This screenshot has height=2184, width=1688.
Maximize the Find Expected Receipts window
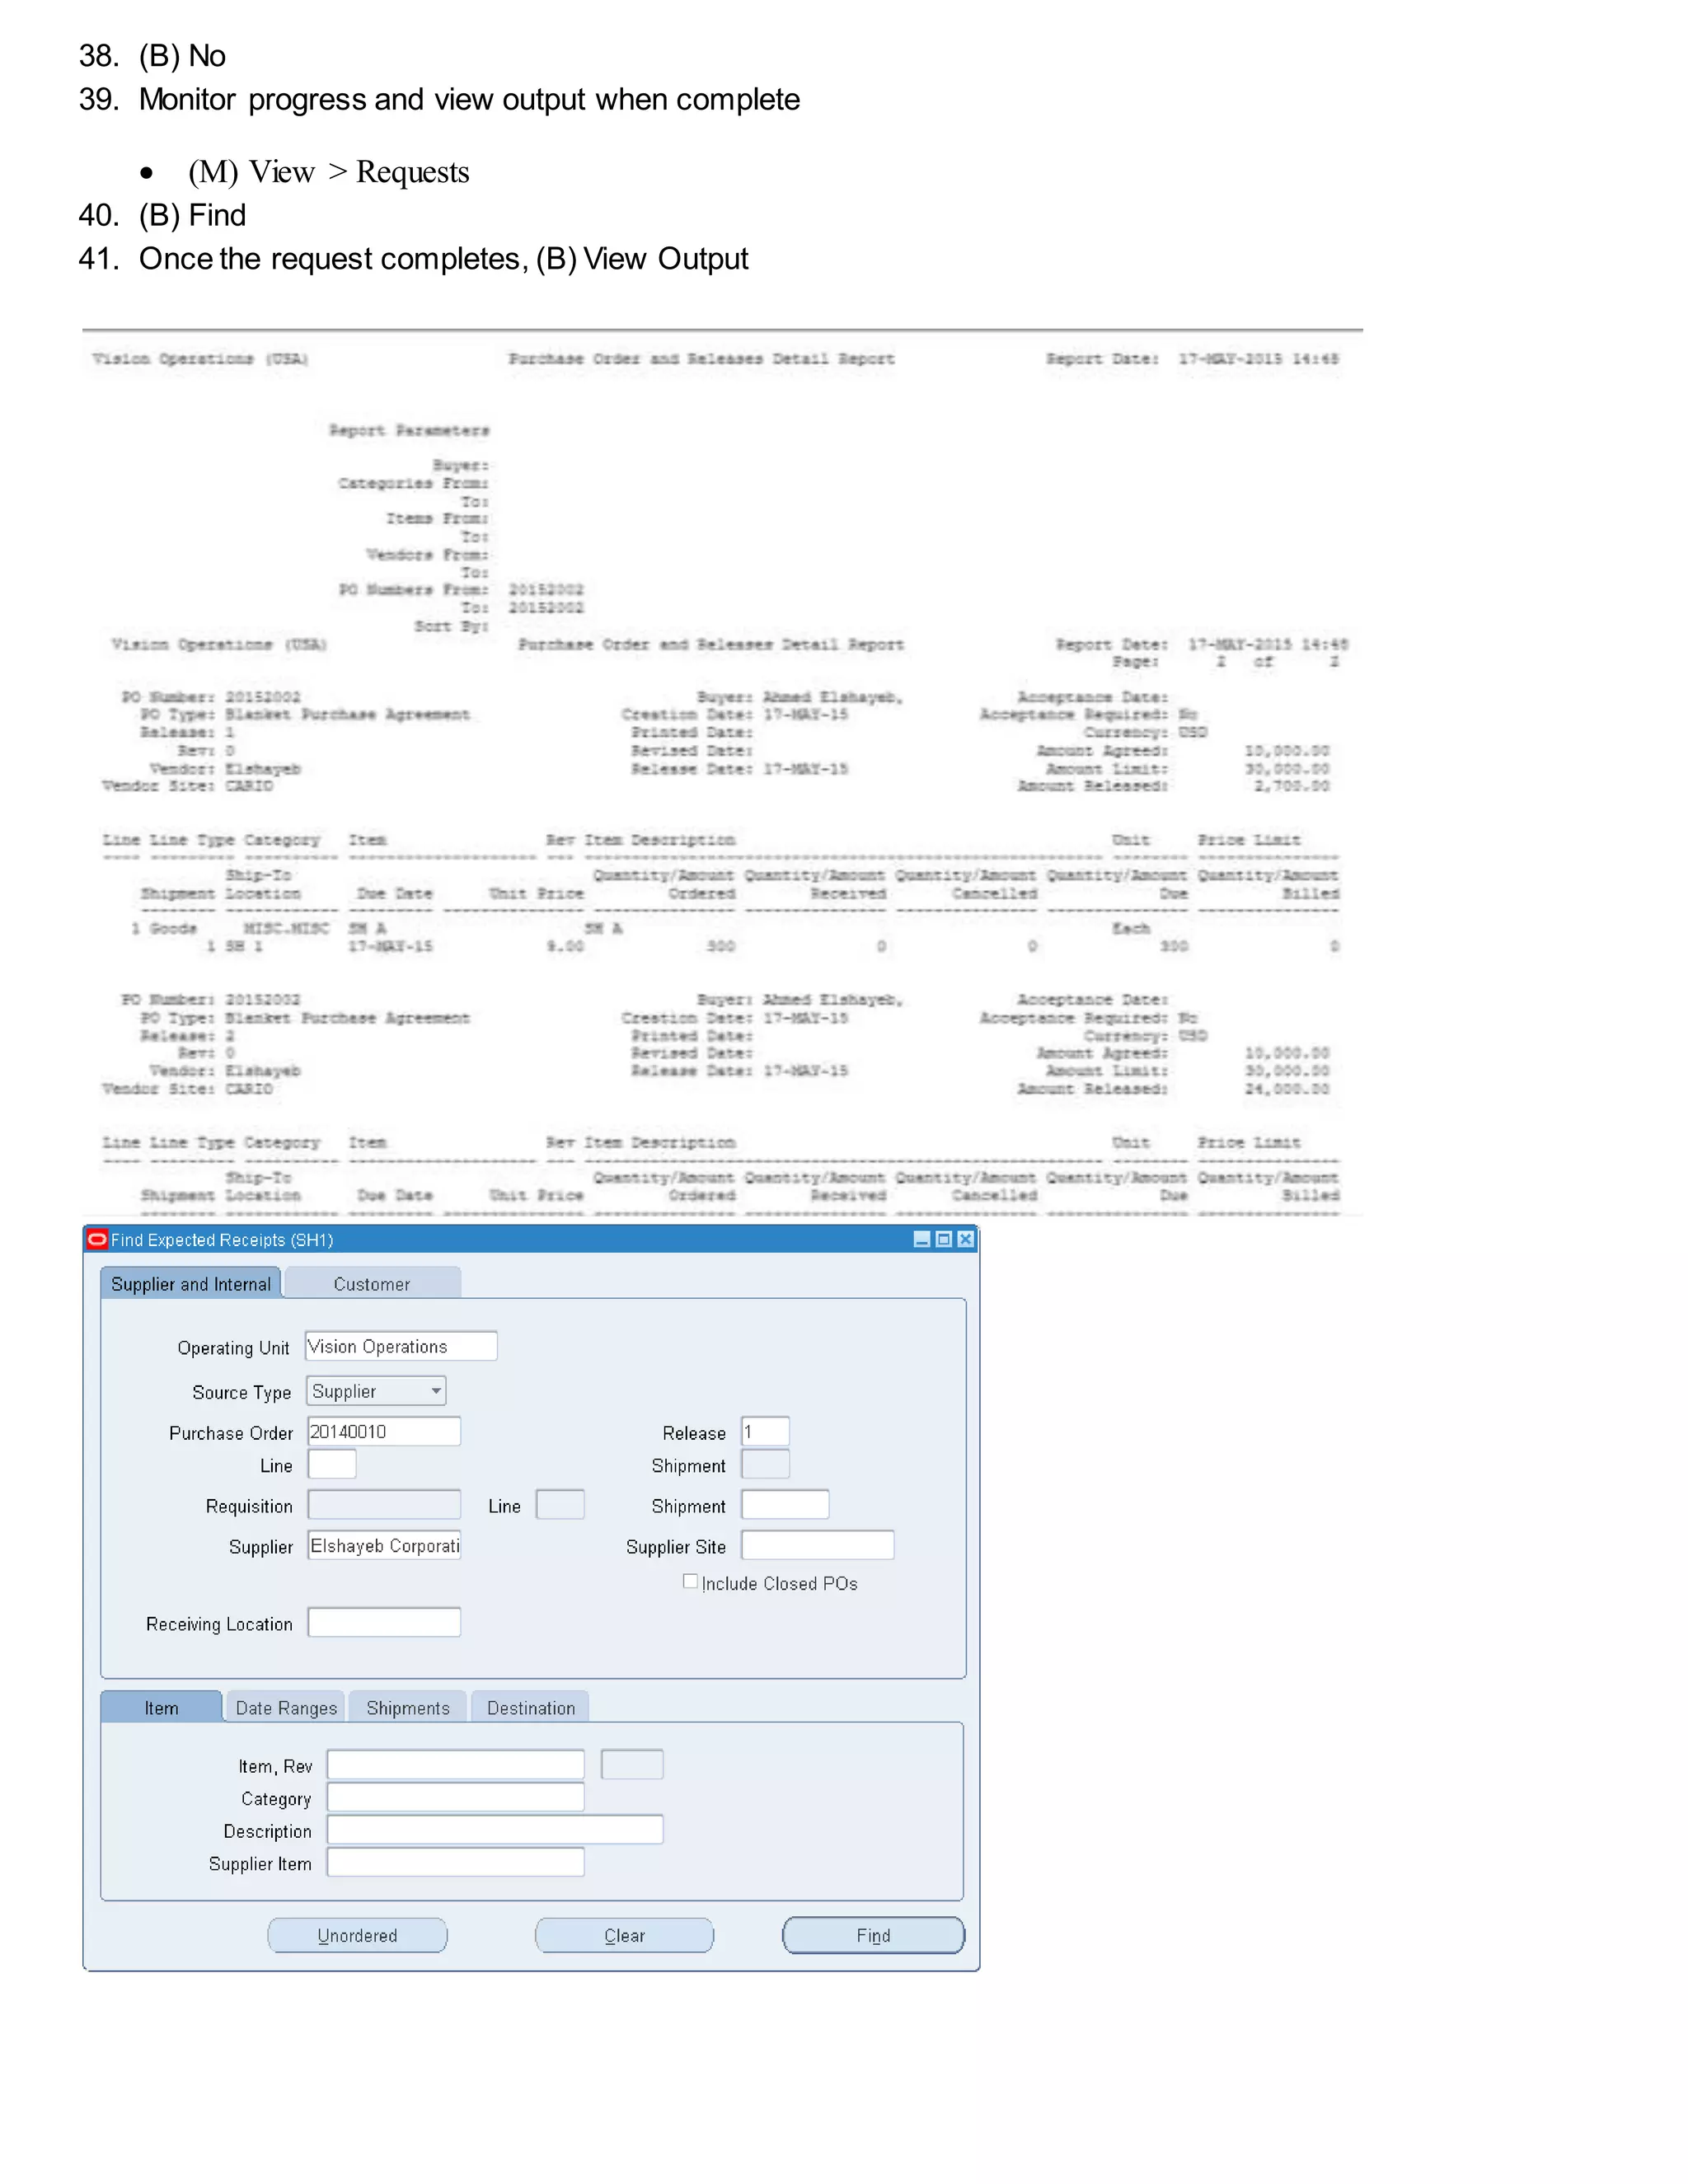(943, 1239)
